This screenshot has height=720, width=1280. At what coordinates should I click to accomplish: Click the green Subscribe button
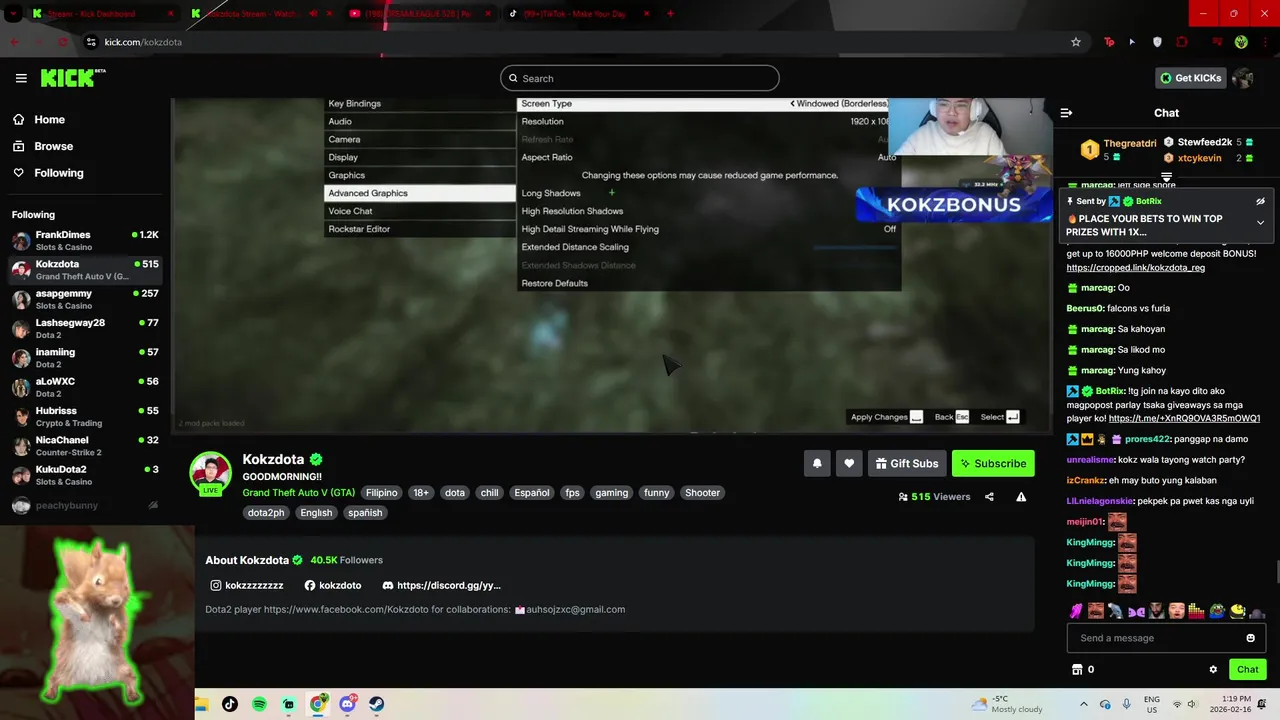point(993,463)
